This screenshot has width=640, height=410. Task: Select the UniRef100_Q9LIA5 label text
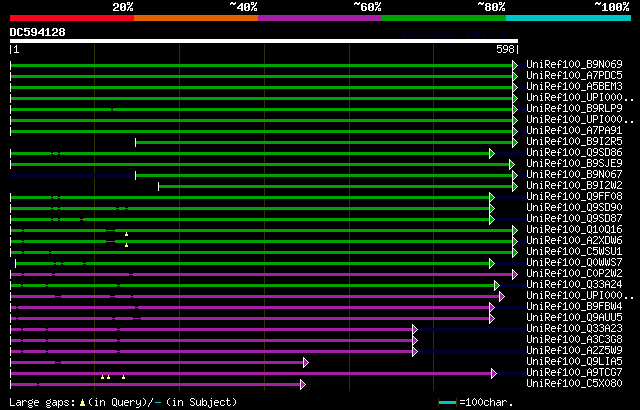574,362
